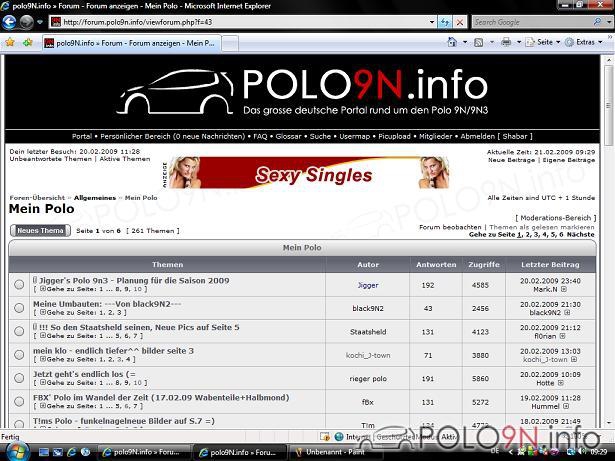This screenshot has height=461, width=615.
Task: Click the RSS feeds icon
Action: coord(479,42)
